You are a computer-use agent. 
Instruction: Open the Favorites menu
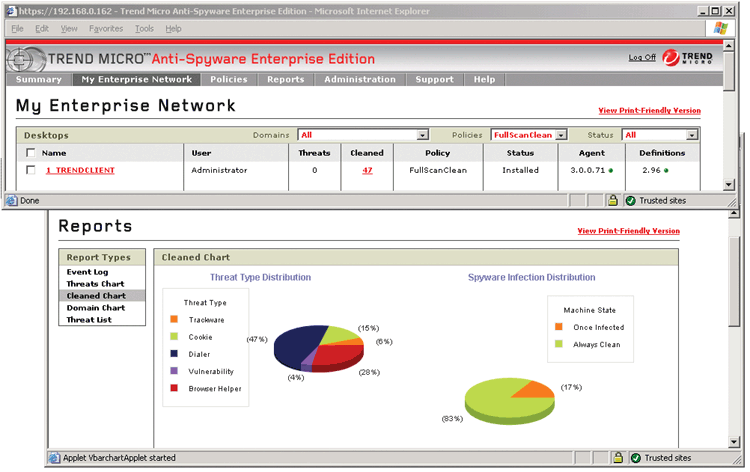104,29
